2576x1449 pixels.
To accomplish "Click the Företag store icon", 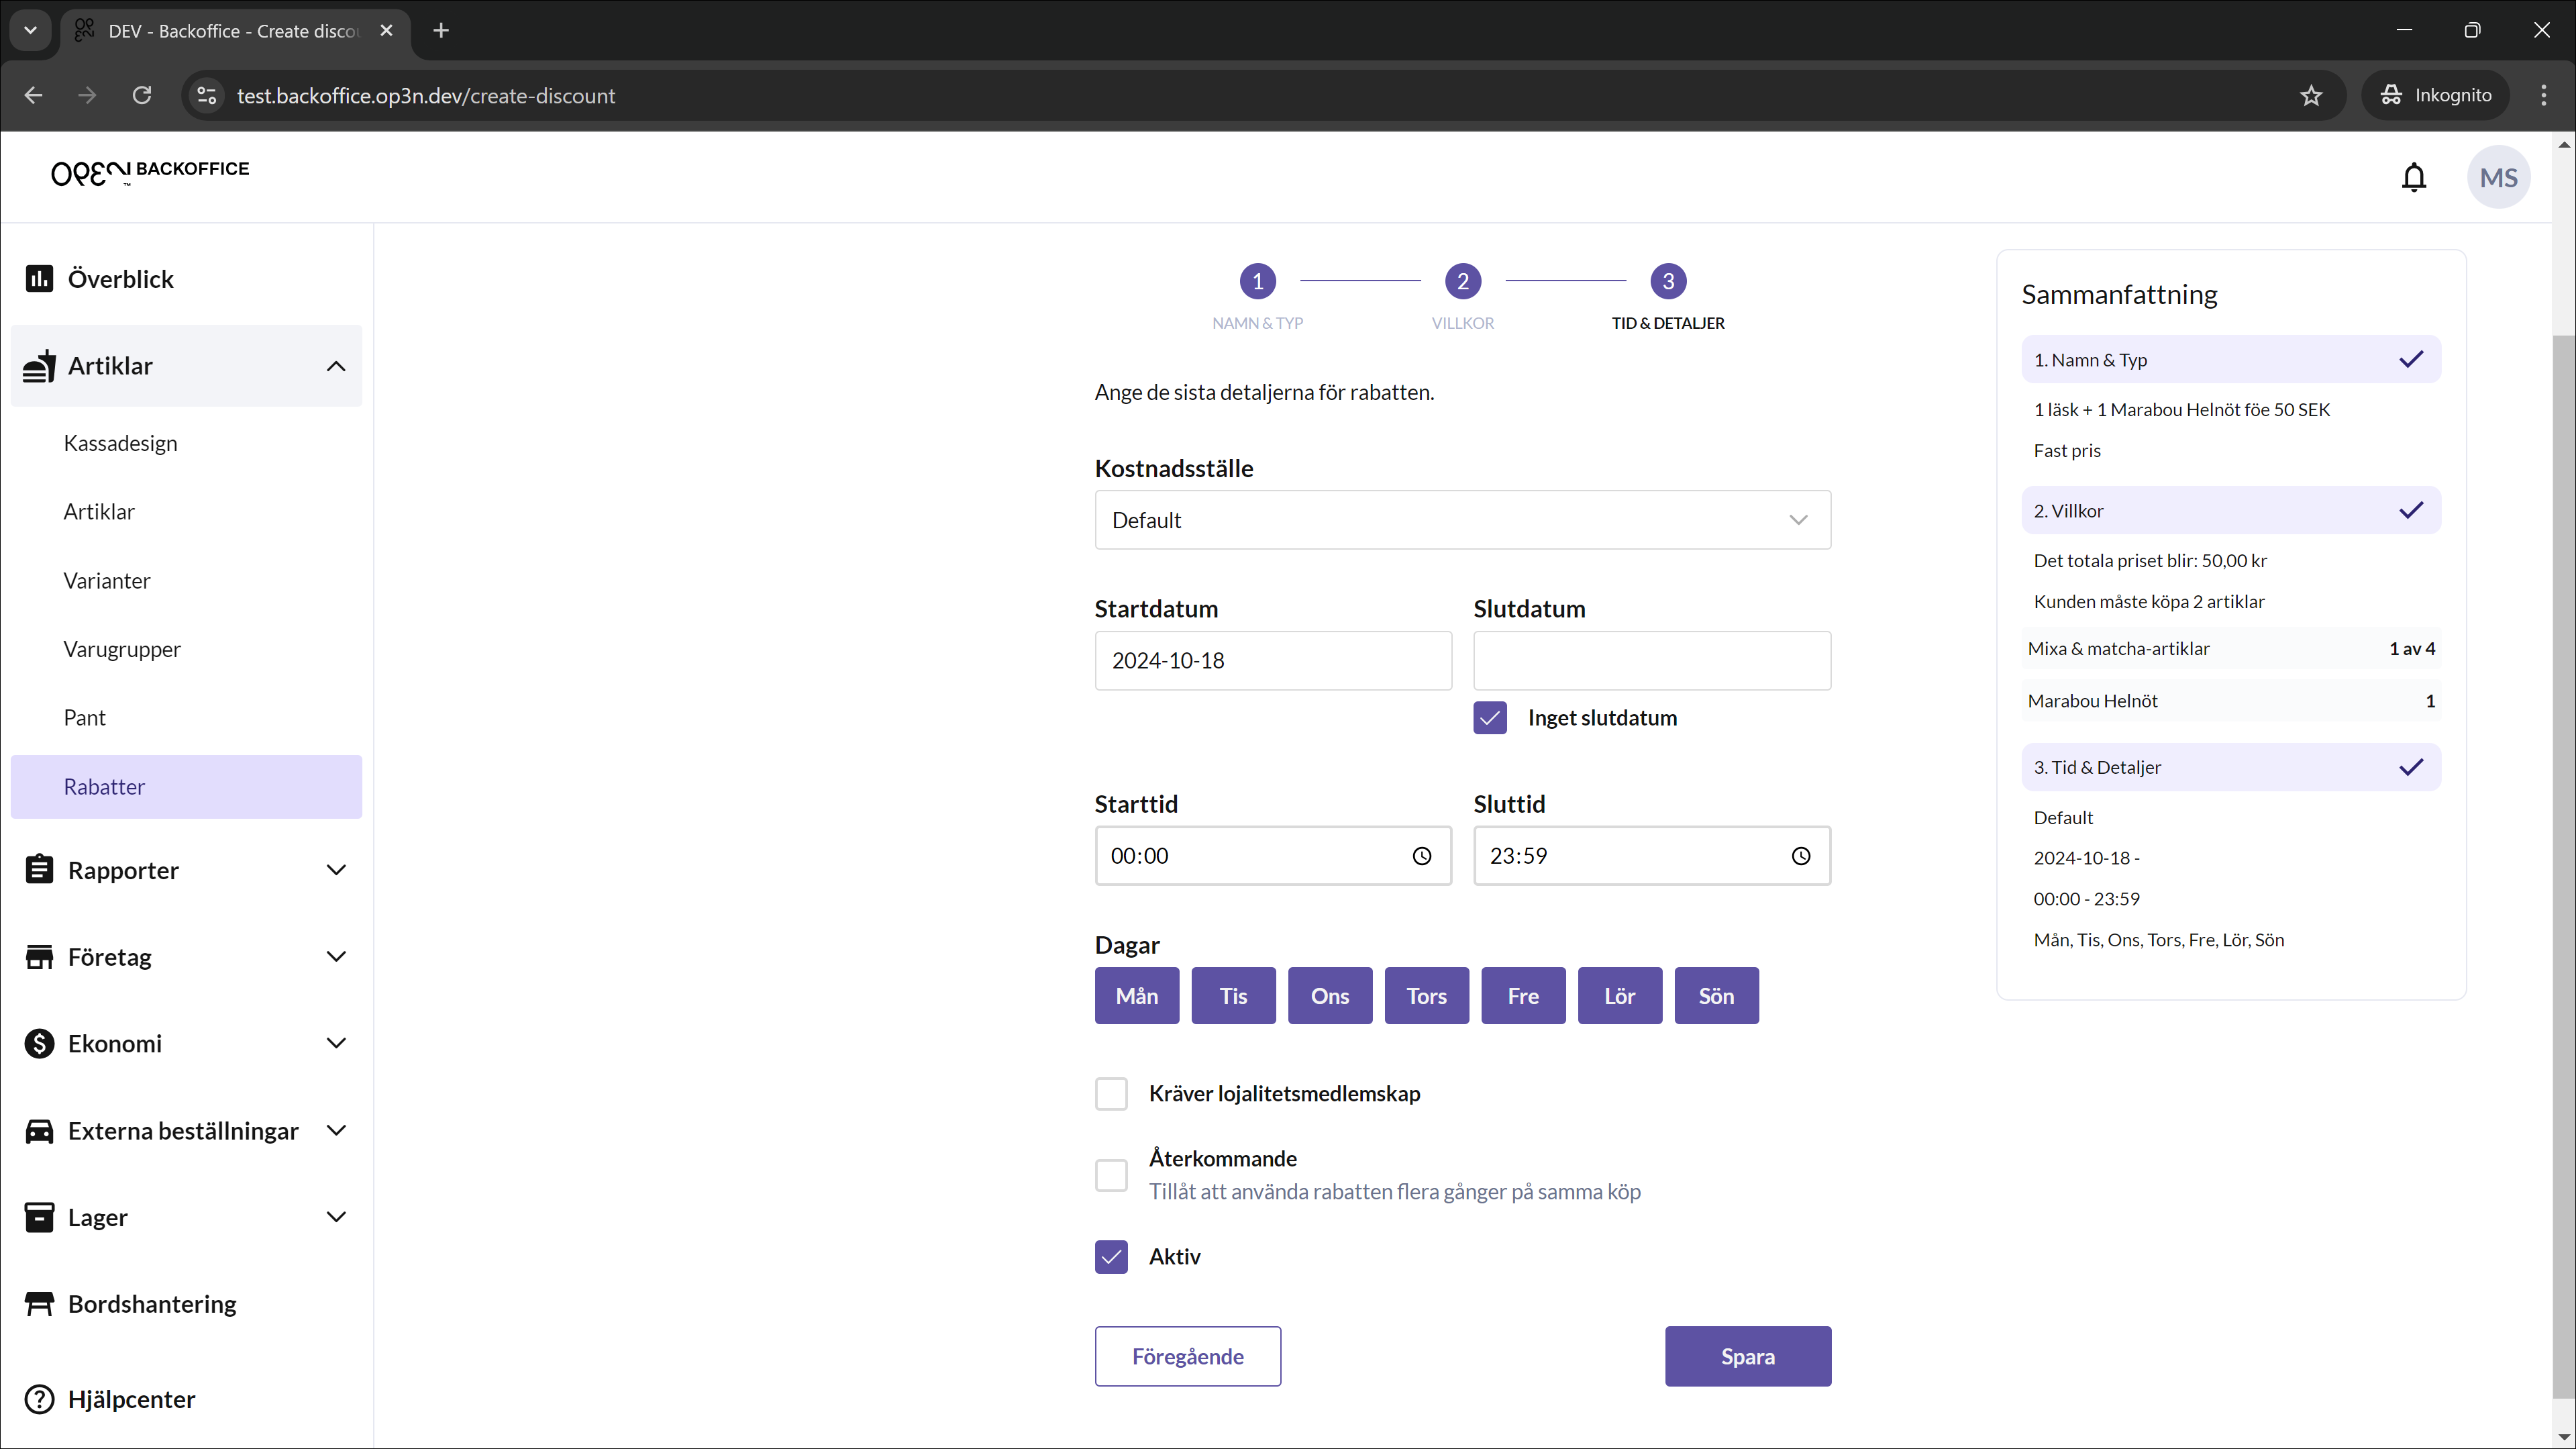I will [39, 956].
